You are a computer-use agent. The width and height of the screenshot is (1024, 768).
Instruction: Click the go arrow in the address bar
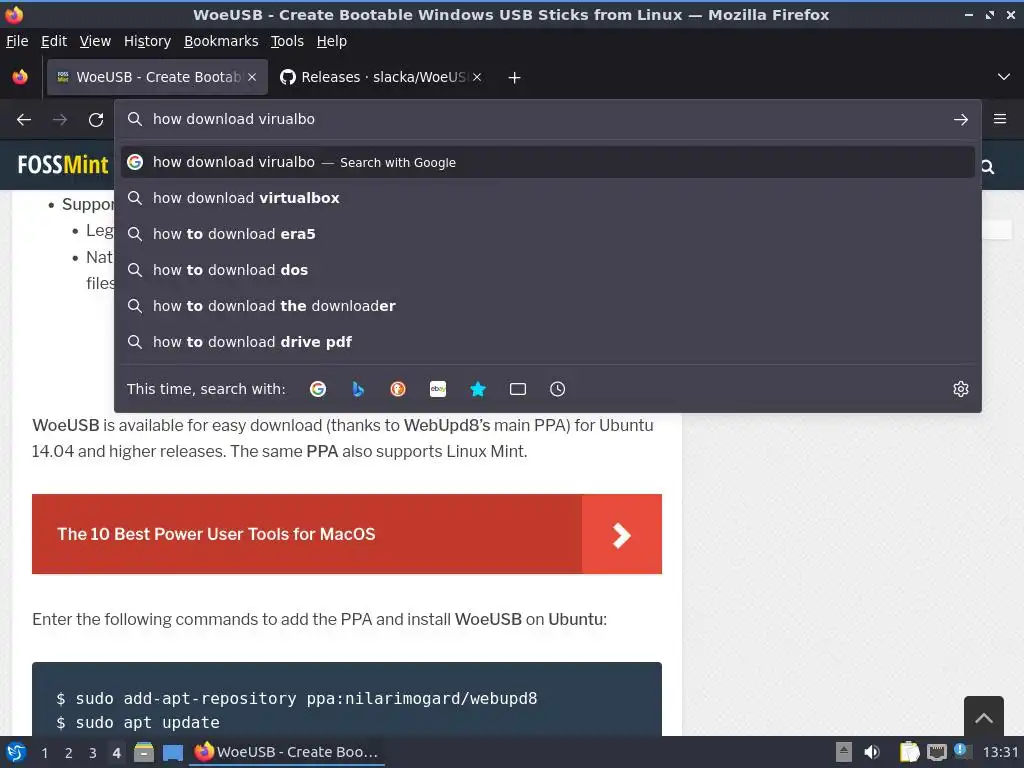tap(961, 120)
